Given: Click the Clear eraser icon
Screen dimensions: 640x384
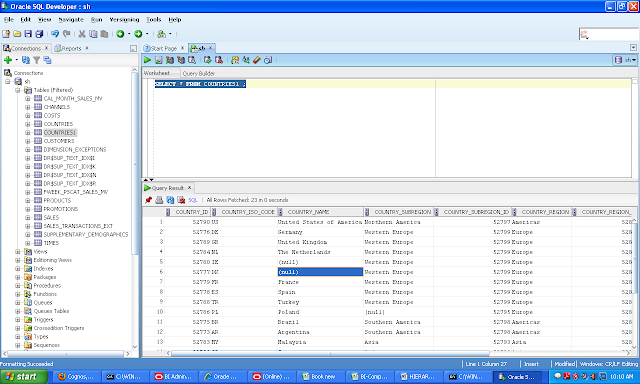Looking at the screenshot, I should point(257,60).
